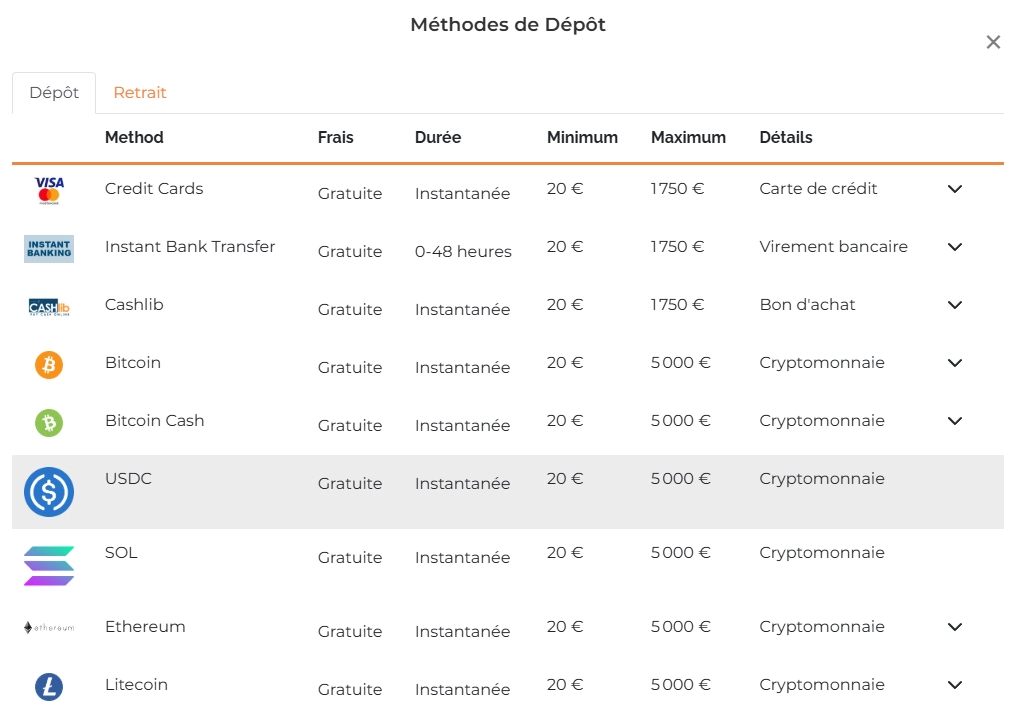Select the USDC coin icon
Image resolution: width=1015 pixels, height=719 pixels.
[x=48, y=492]
